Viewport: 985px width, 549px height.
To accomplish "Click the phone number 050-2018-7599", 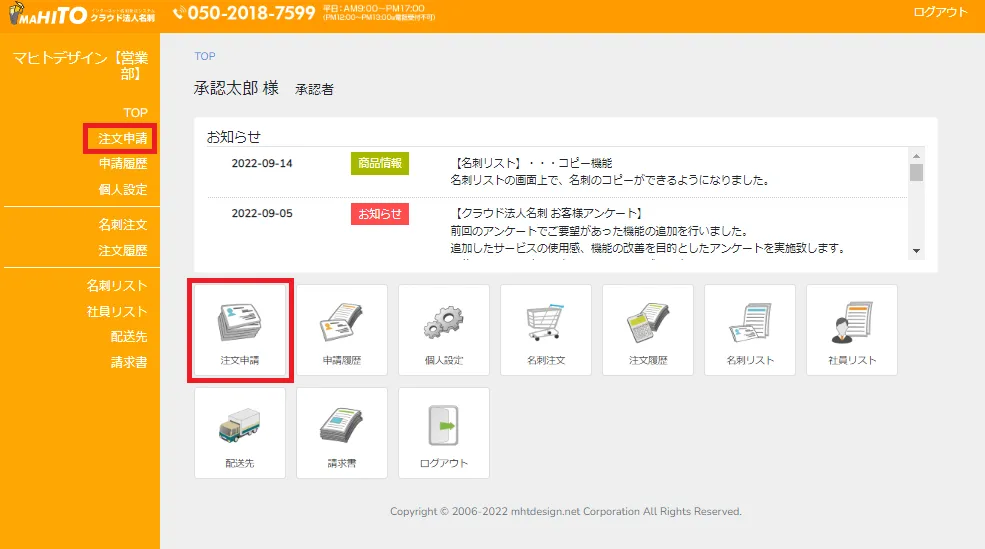I will pos(251,13).
